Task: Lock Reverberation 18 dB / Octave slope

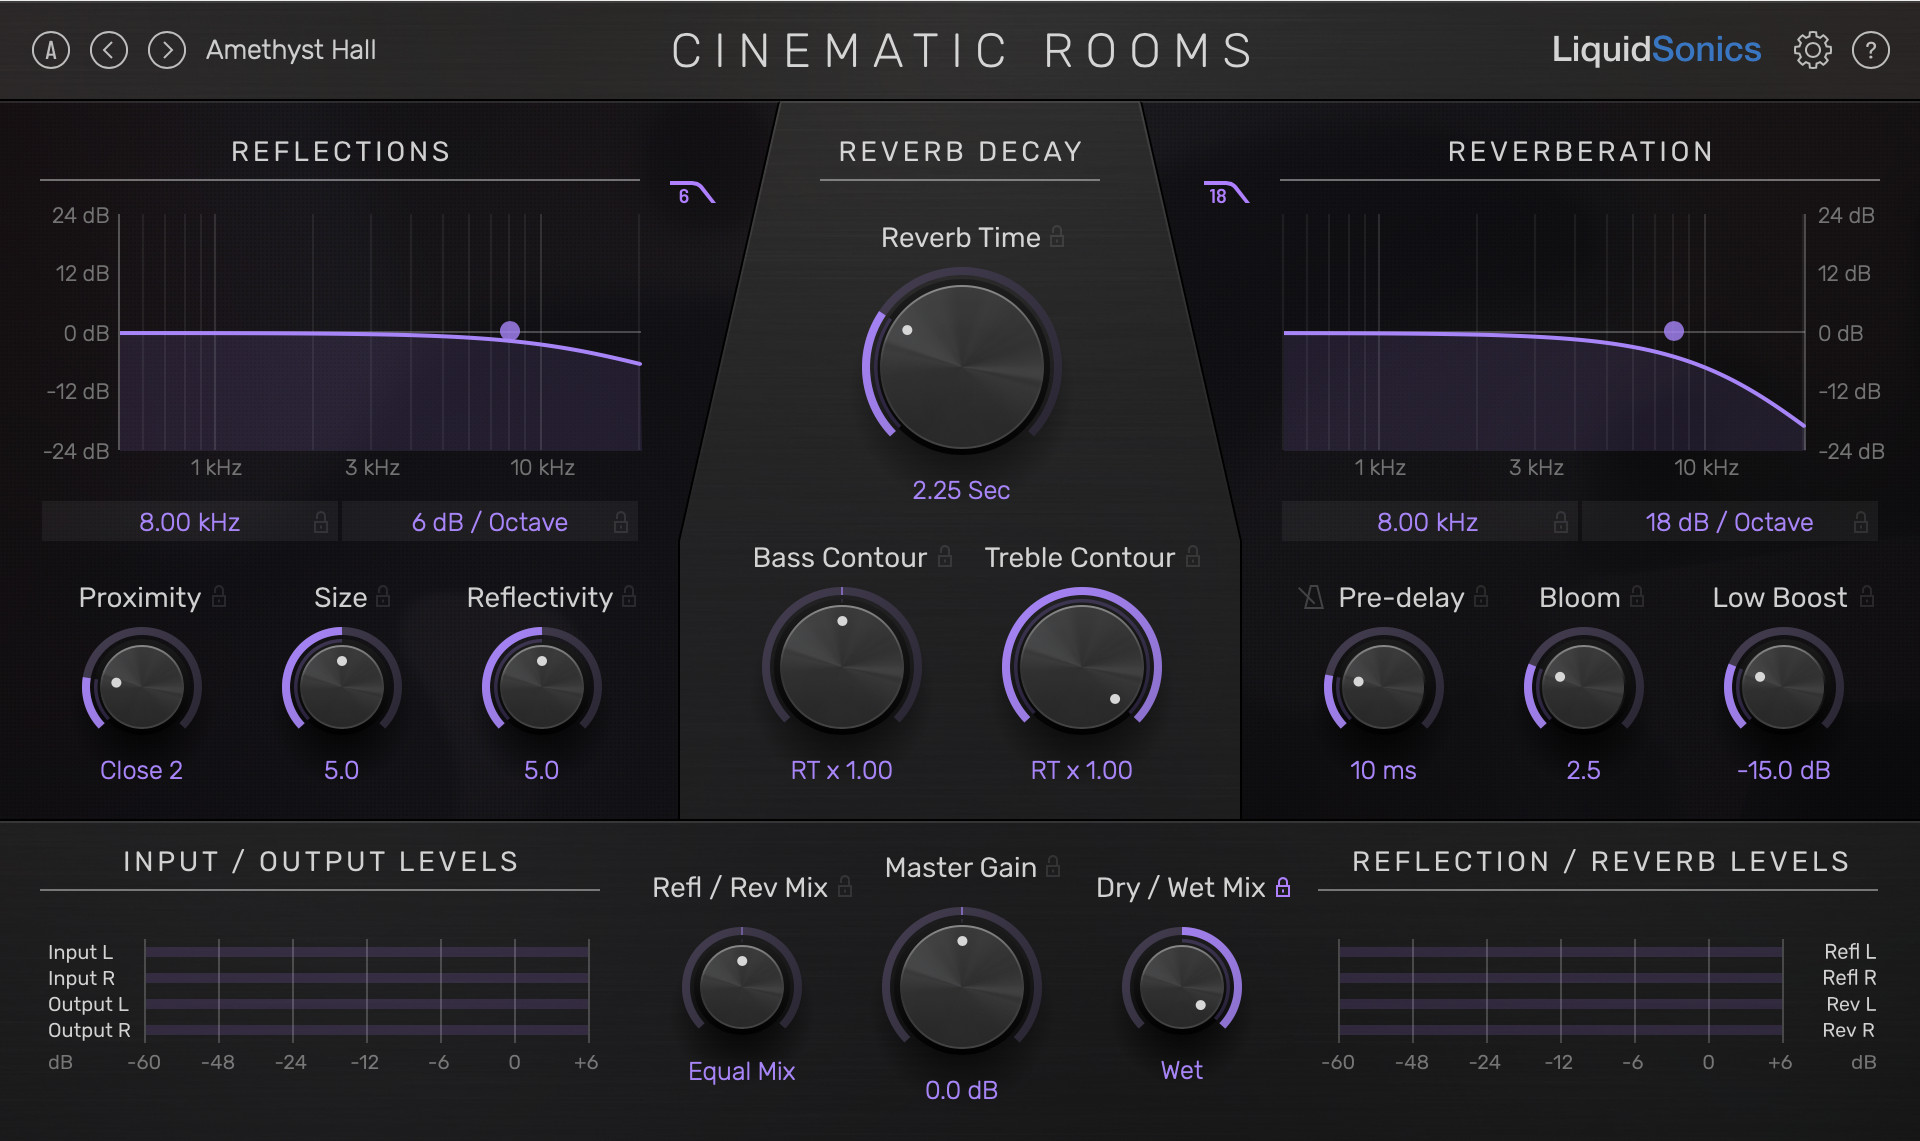Action: [1861, 522]
